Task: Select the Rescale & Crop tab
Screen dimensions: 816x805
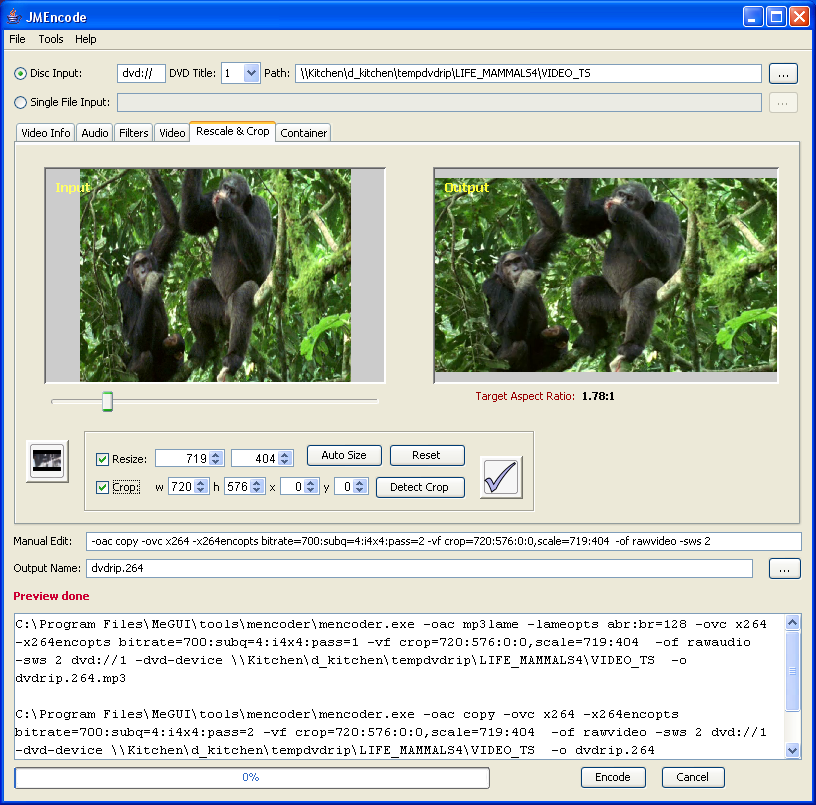Action: pos(233,131)
